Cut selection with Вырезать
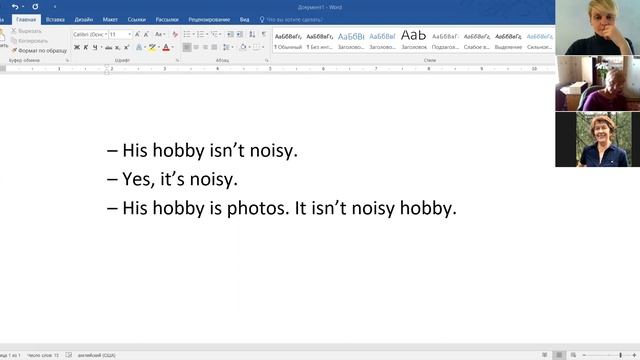The height and width of the screenshot is (360, 640). [x=27, y=31]
